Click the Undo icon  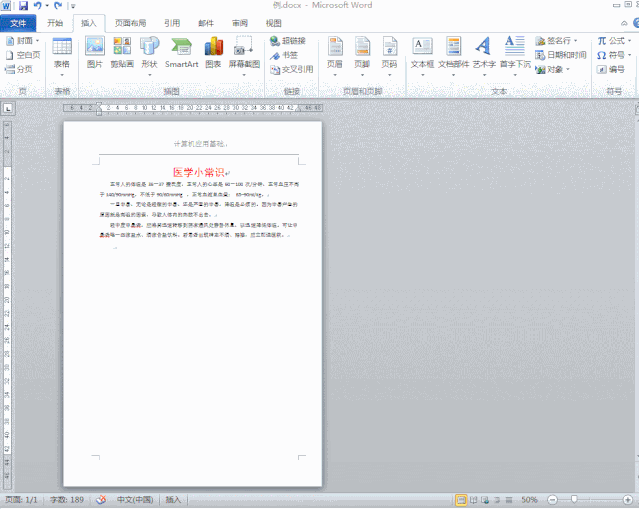tap(37, 6)
